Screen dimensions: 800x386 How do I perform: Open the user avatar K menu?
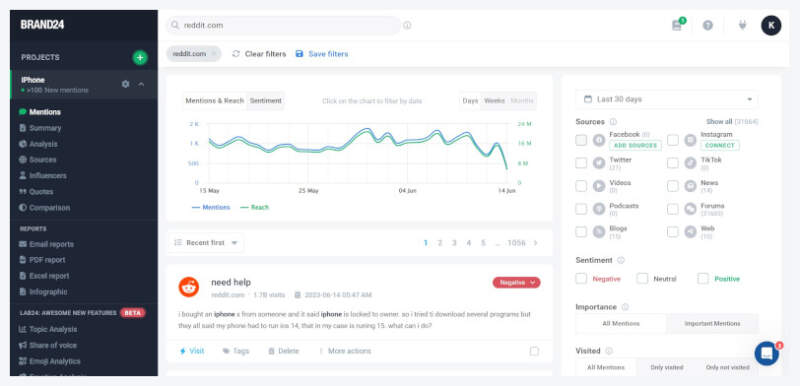(x=771, y=25)
